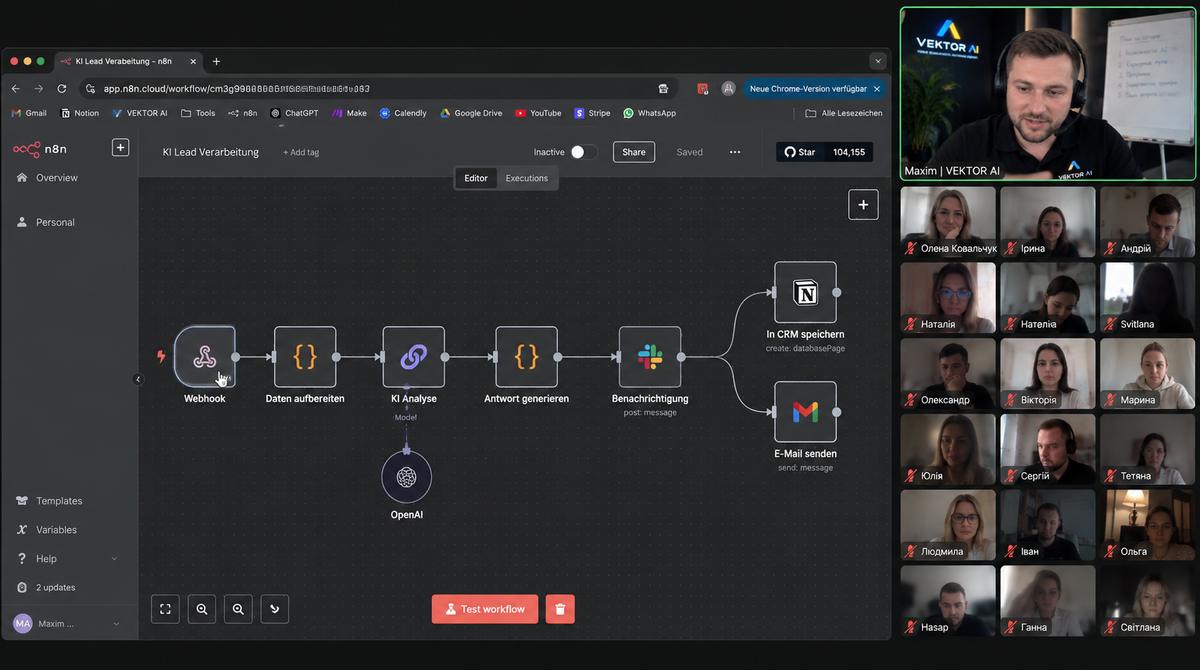Select the E-Mail senden Gmail node
The height and width of the screenshot is (670, 1200).
805,411
